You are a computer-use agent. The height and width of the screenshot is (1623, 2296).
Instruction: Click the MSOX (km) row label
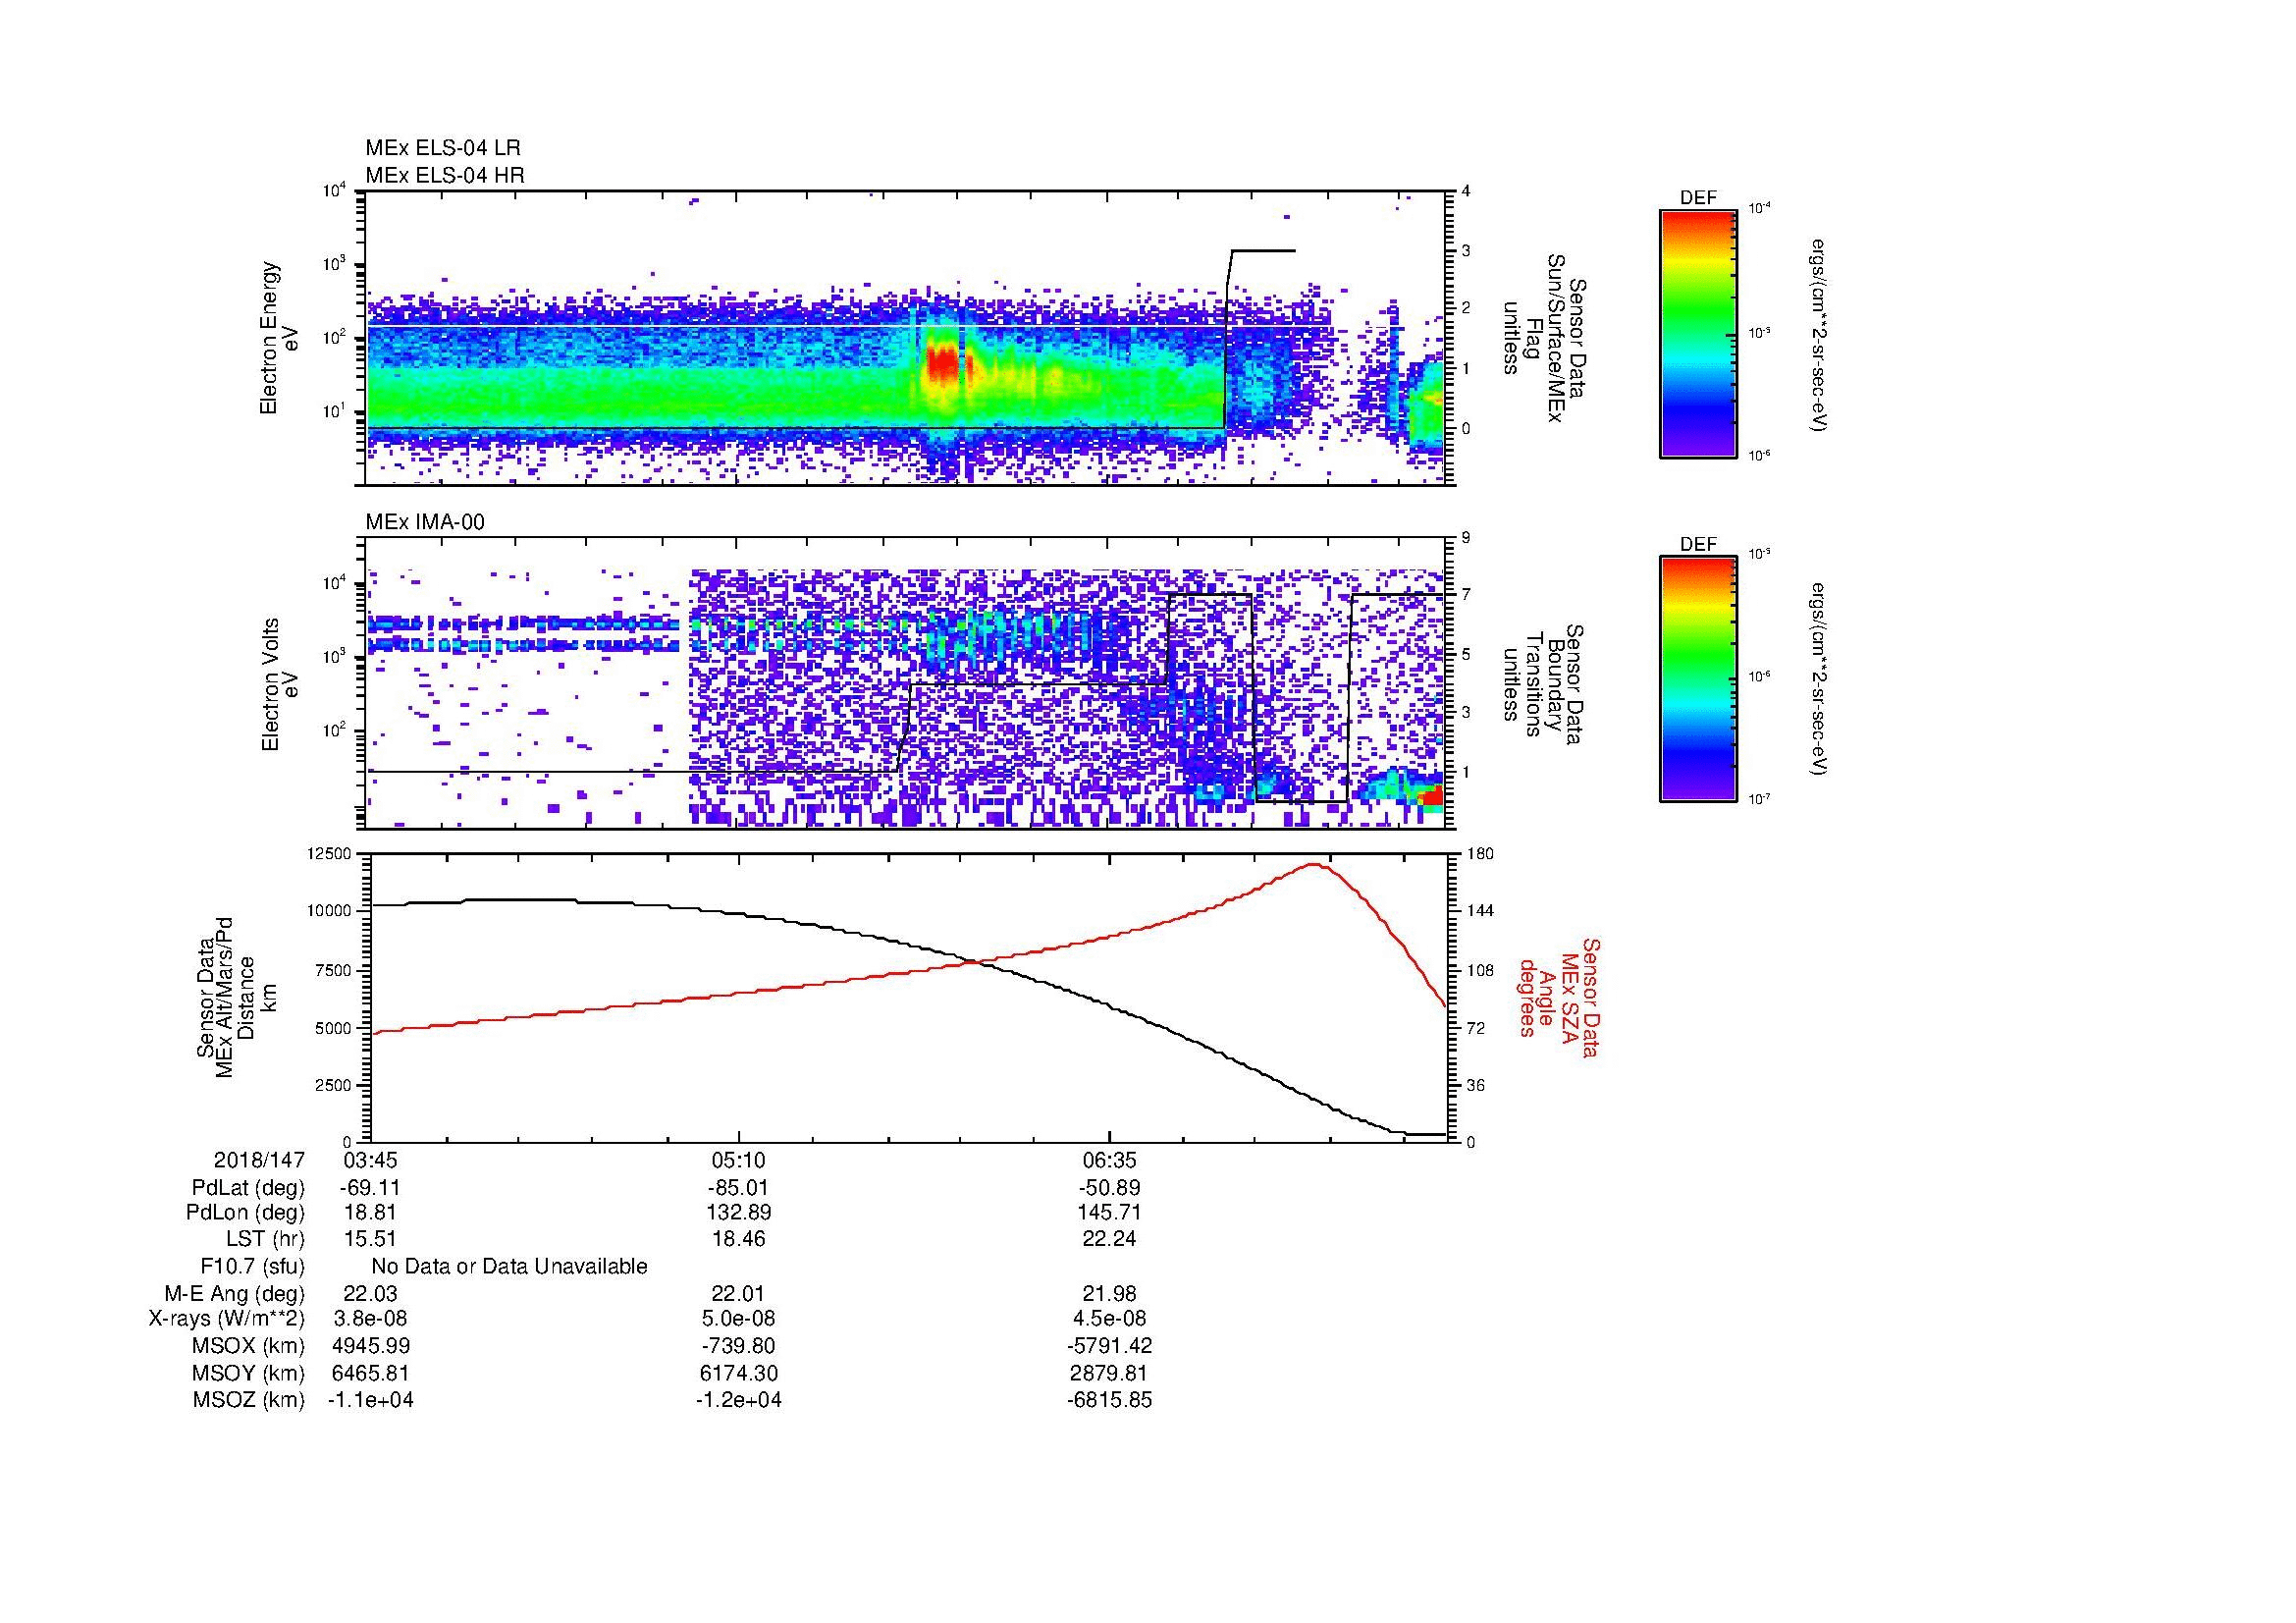248,1346
